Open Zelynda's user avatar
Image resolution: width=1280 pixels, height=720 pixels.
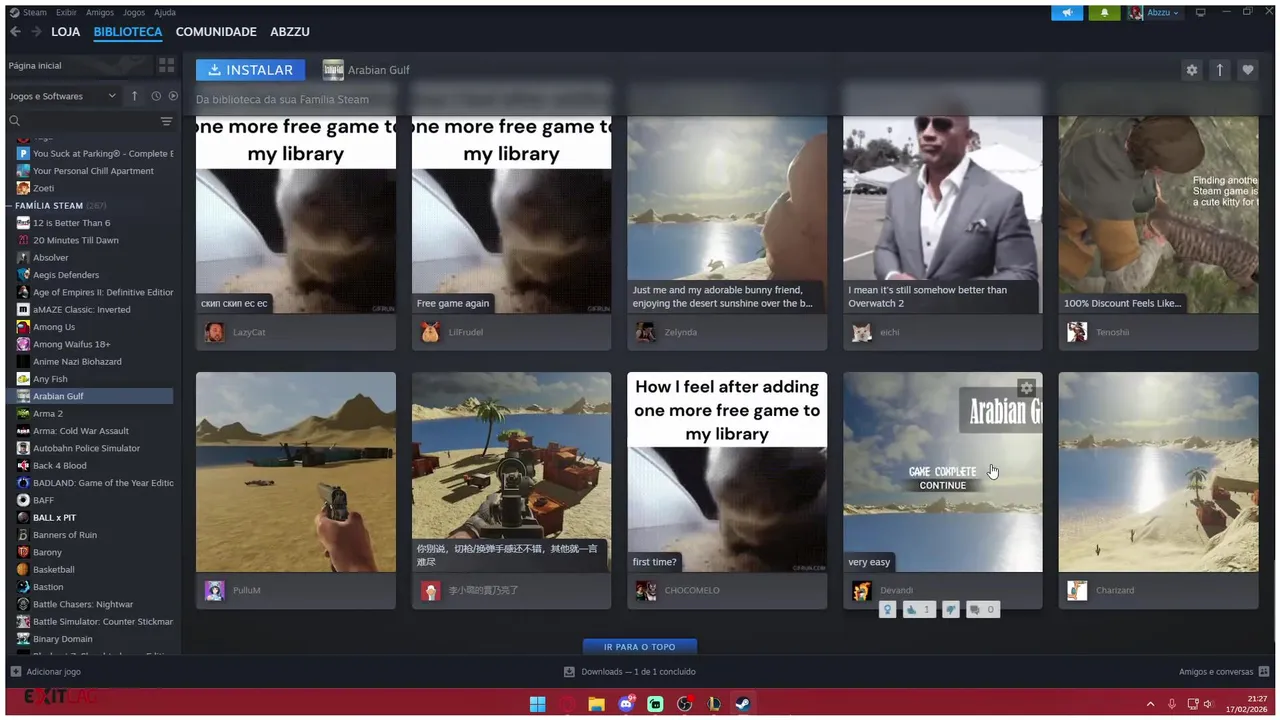(x=646, y=332)
